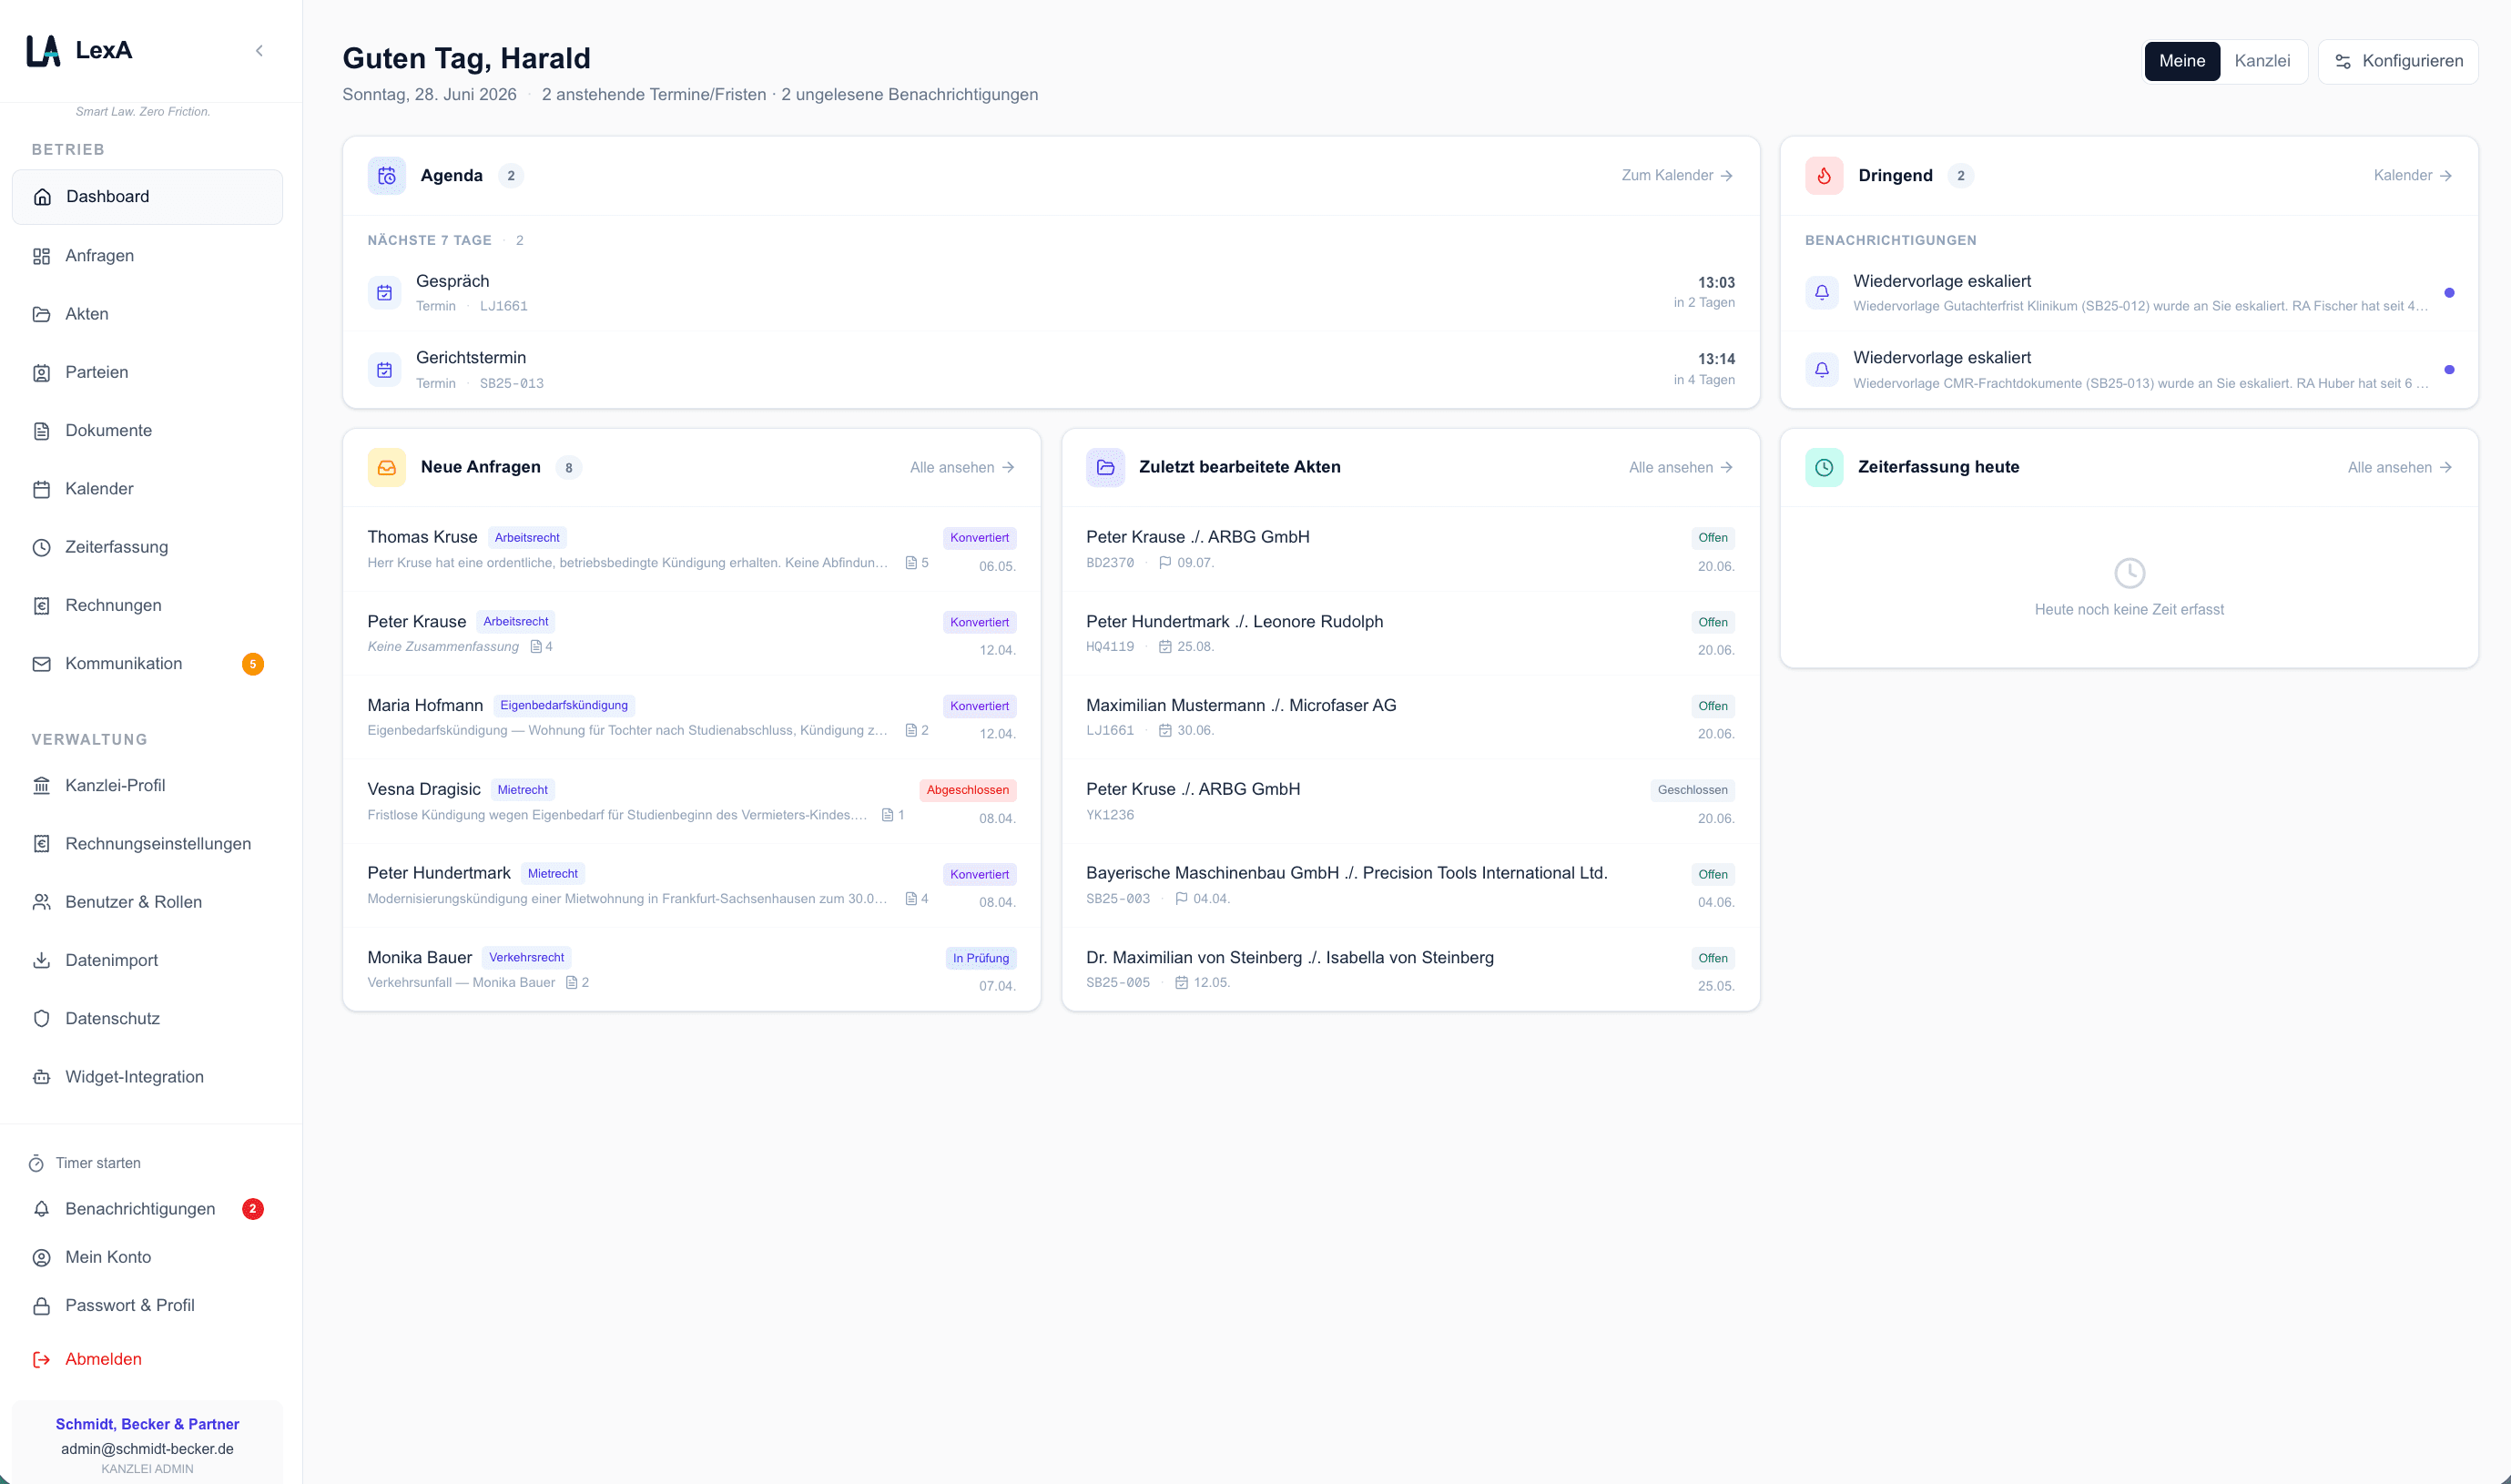Click the Geschlossen status on Peter Kruse file
Image resolution: width=2511 pixels, height=1484 pixels.
coord(1692,790)
